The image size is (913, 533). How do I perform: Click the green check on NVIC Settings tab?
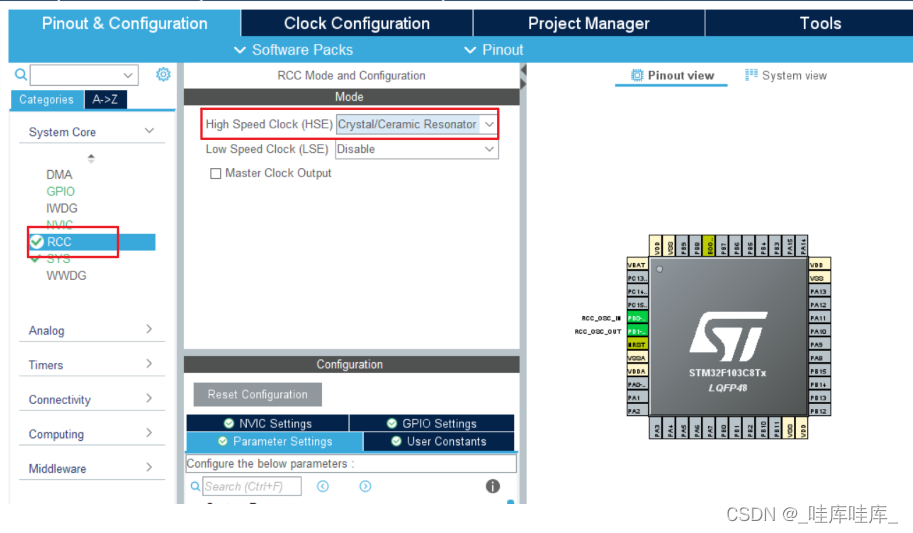click(x=229, y=423)
